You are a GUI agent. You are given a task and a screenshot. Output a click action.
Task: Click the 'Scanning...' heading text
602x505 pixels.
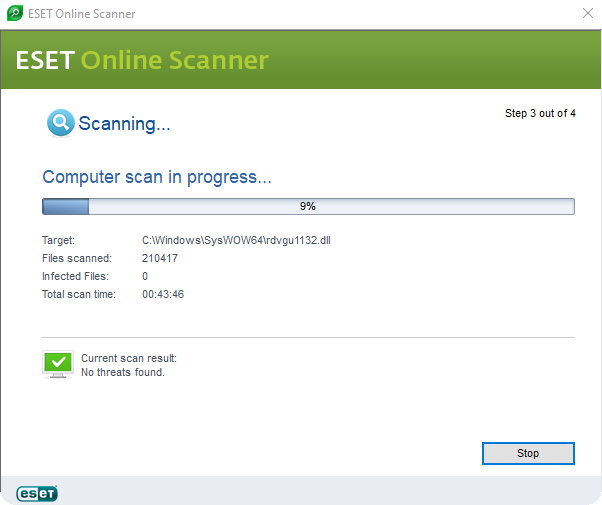(x=124, y=124)
